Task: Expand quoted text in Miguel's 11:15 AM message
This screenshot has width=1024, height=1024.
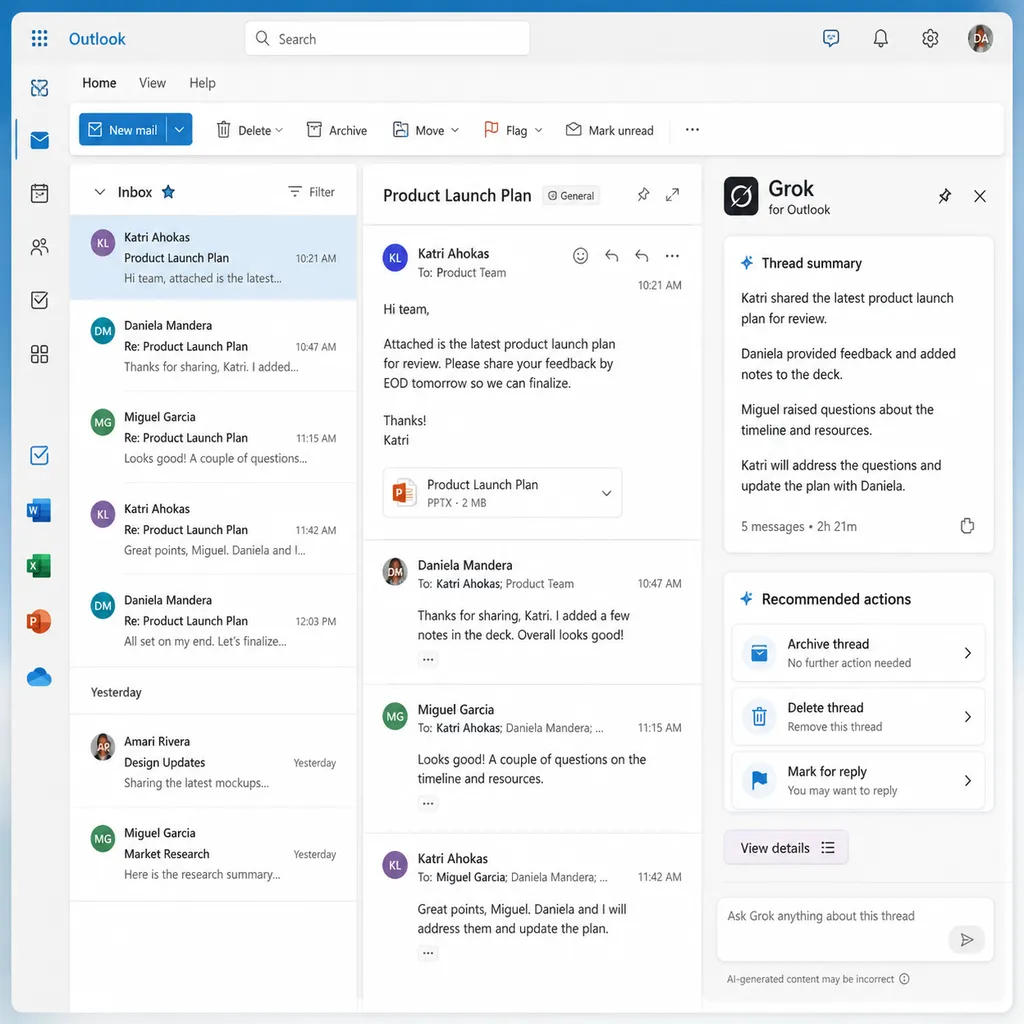Action: (x=428, y=803)
